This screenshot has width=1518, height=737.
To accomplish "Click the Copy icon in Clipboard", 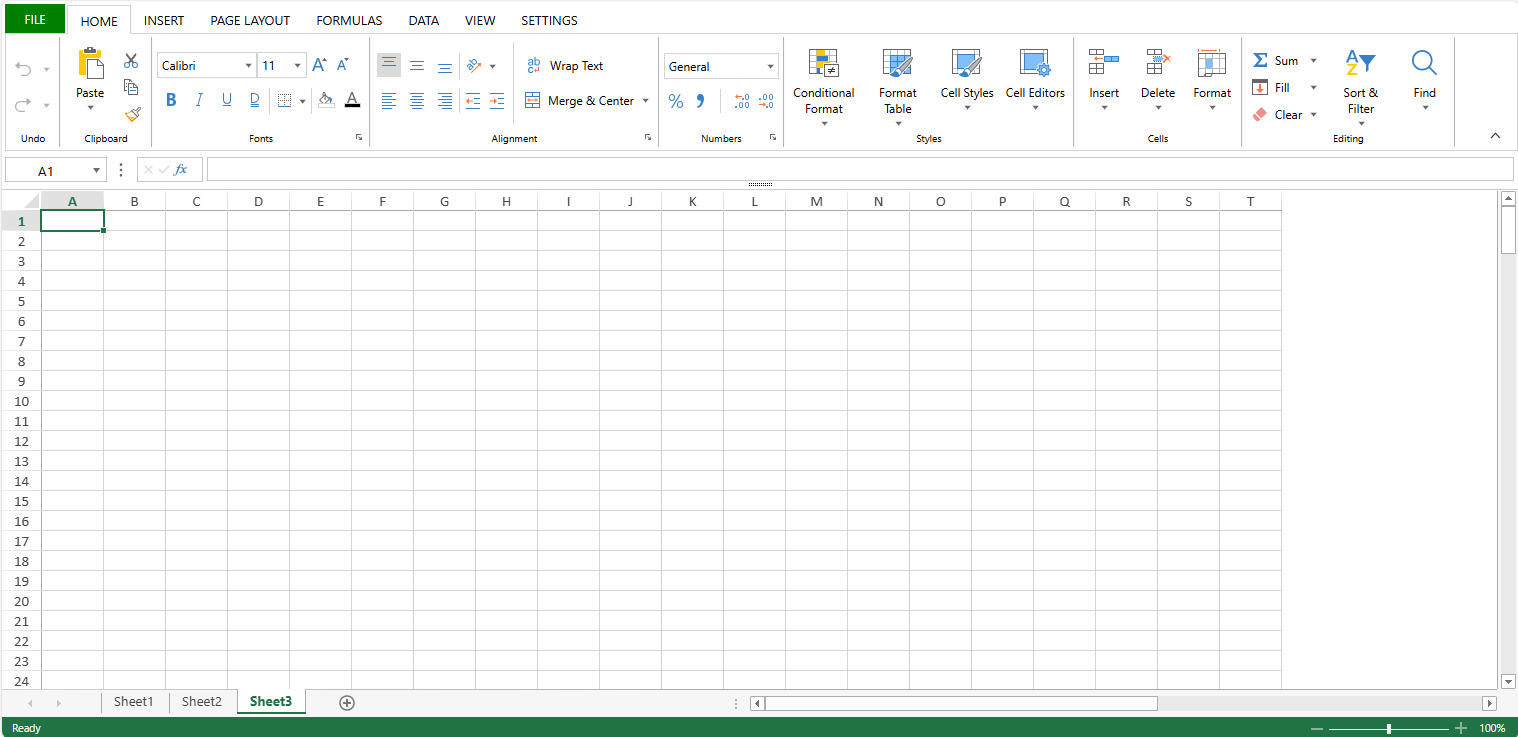I will click(x=131, y=87).
